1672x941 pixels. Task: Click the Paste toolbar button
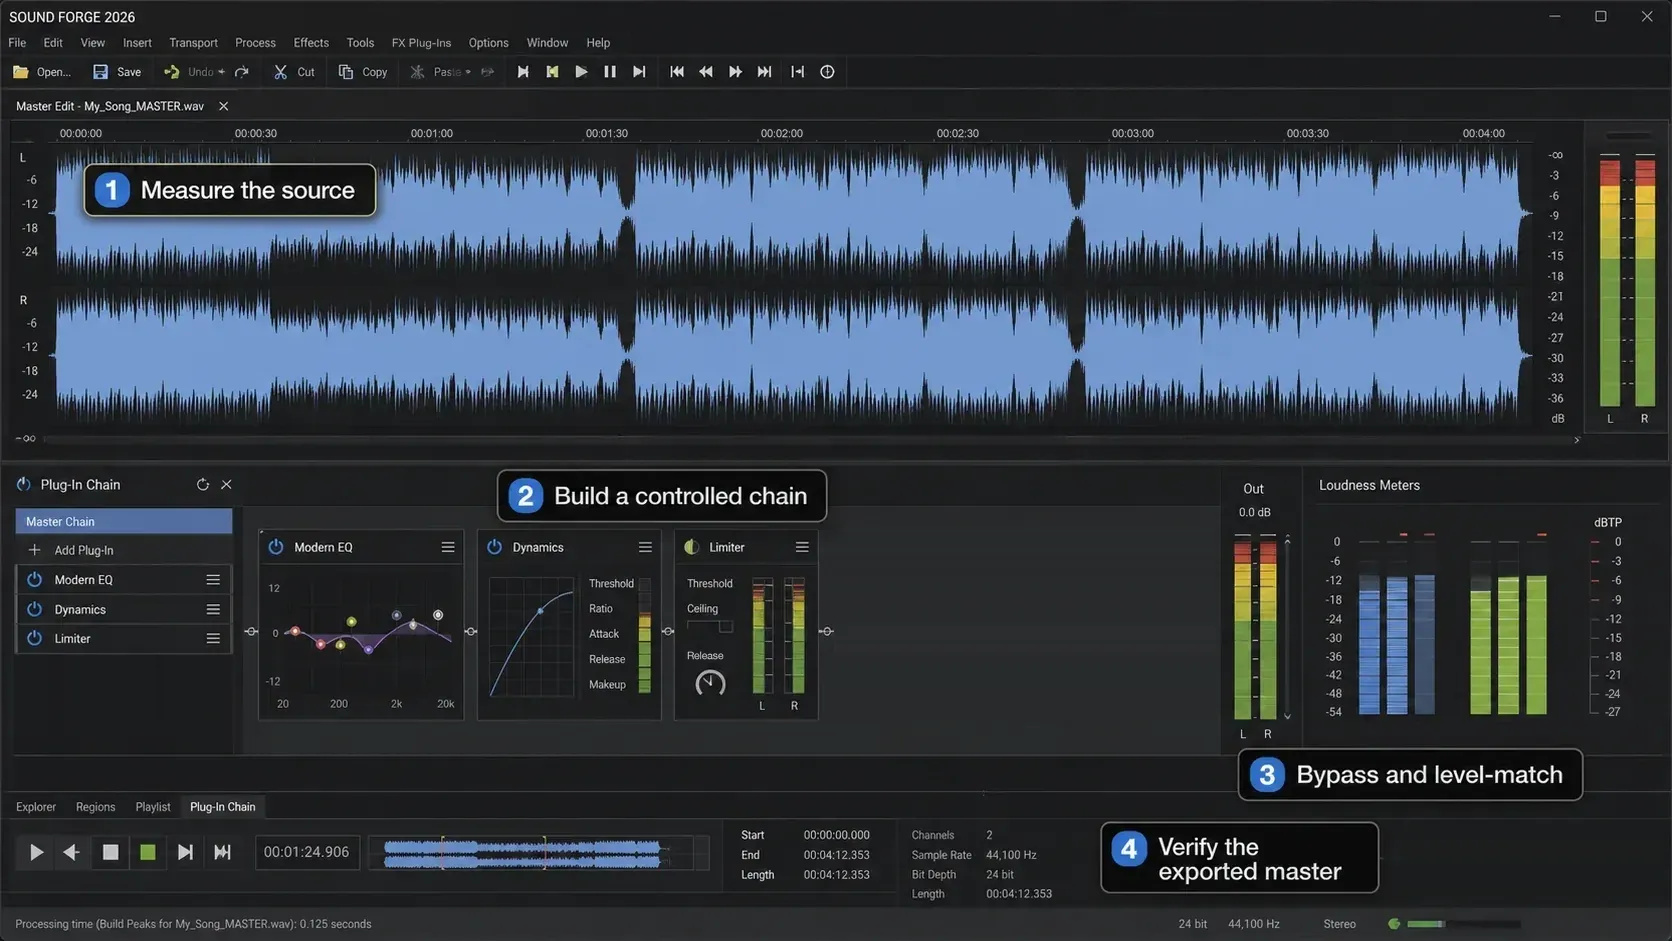(x=435, y=72)
